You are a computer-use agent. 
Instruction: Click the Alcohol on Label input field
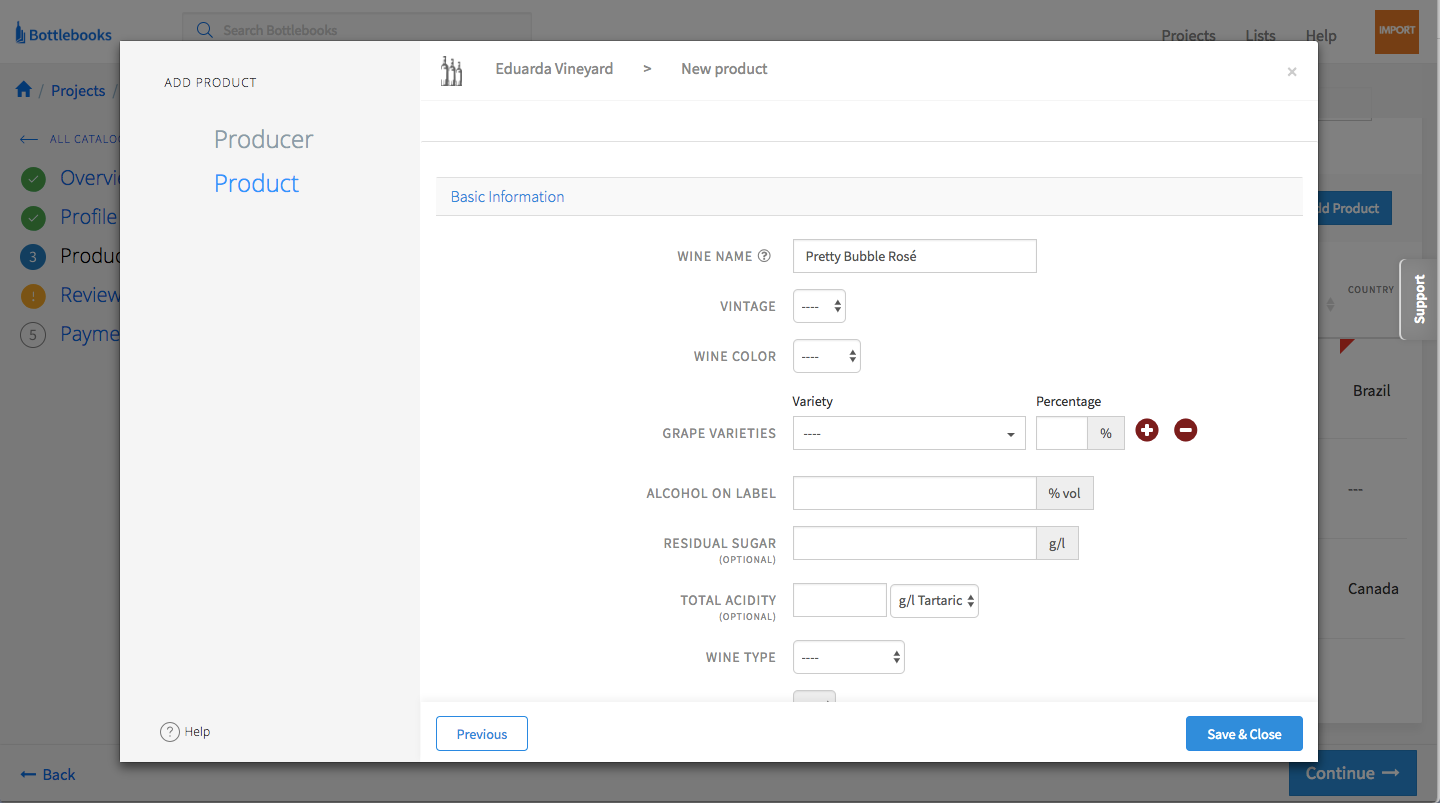click(915, 493)
